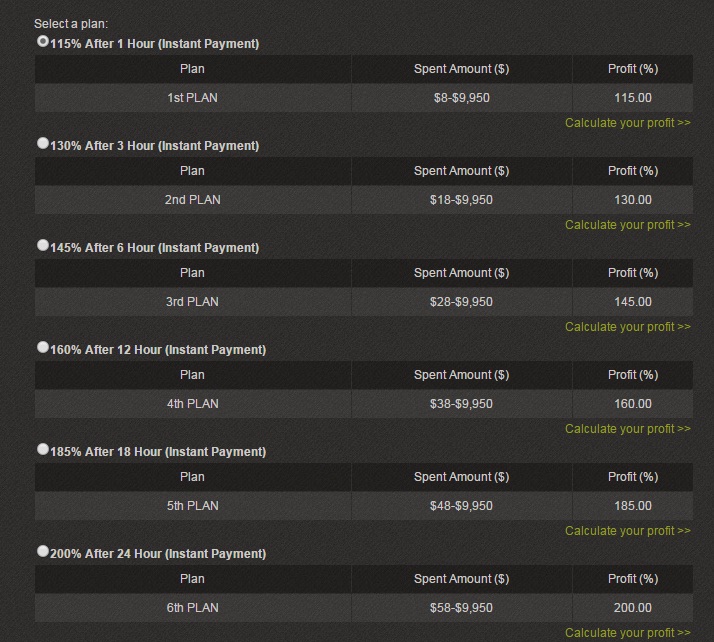Click the $48-$9,950 spent amount cell
The width and height of the screenshot is (714, 642).
pyautogui.click(x=461, y=506)
